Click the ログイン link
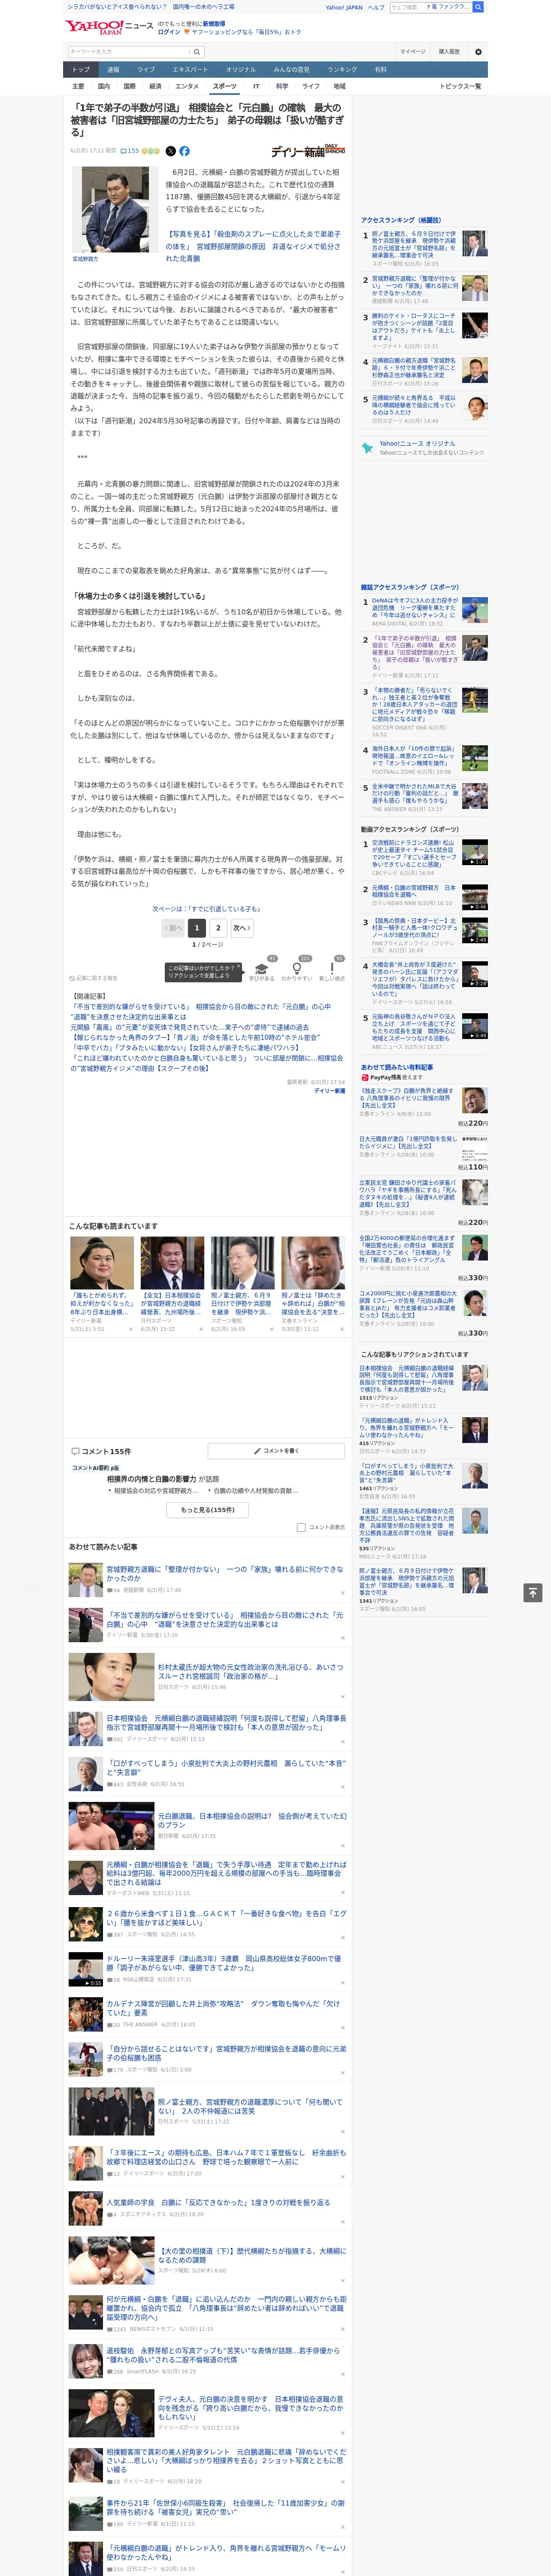 tap(169, 32)
